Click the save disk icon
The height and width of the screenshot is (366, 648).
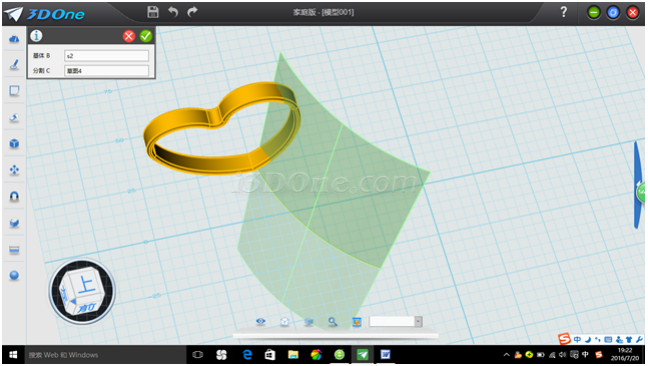click(153, 12)
